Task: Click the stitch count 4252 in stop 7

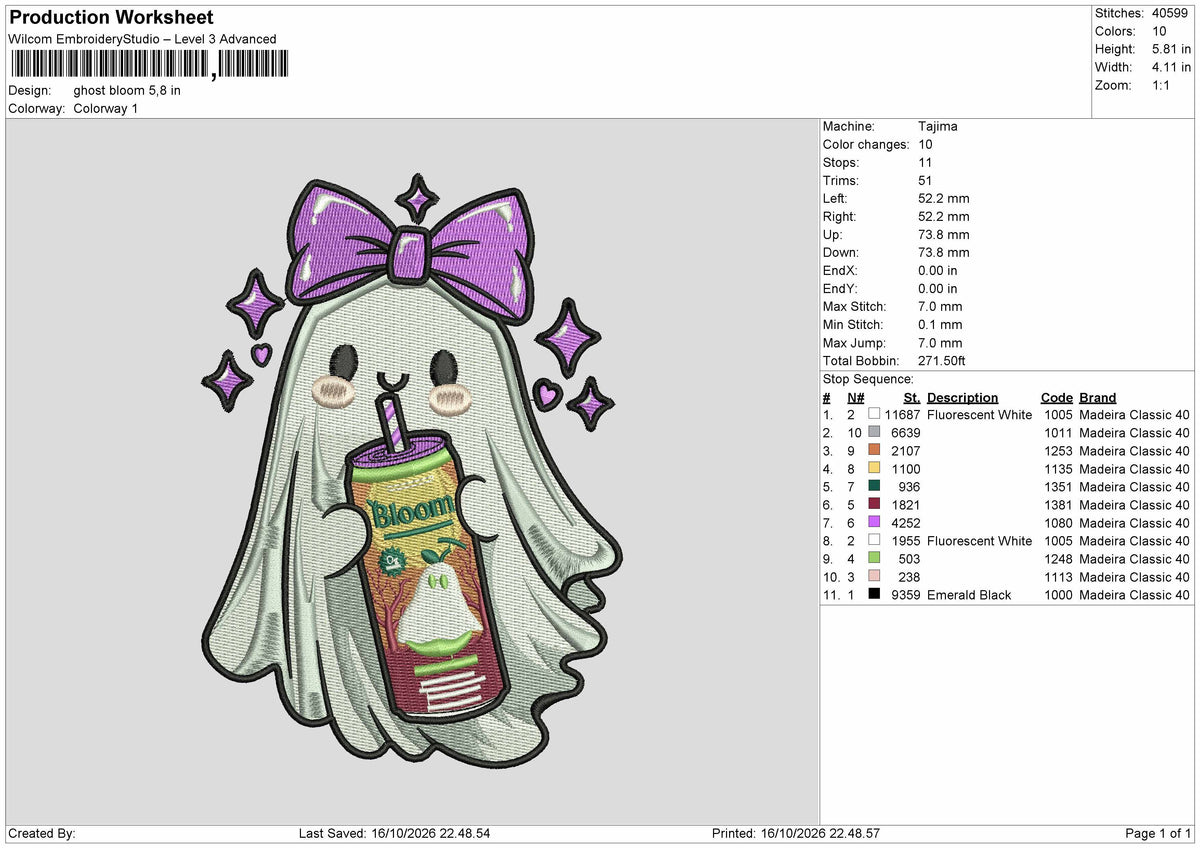Action: point(905,522)
